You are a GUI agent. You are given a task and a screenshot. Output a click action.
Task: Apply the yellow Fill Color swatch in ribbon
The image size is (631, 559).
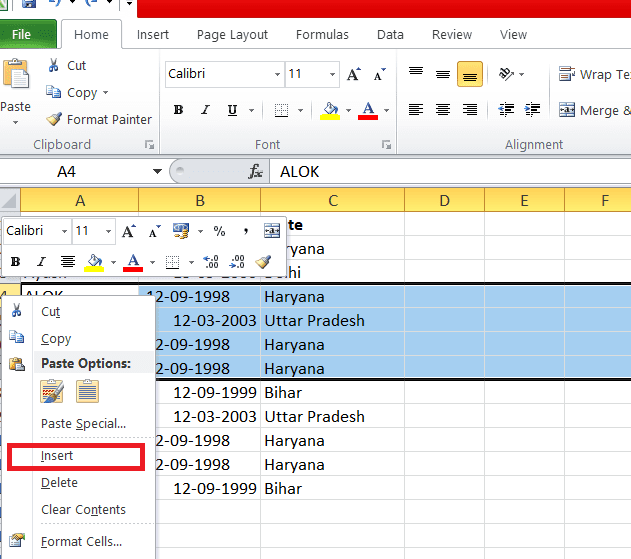click(329, 110)
